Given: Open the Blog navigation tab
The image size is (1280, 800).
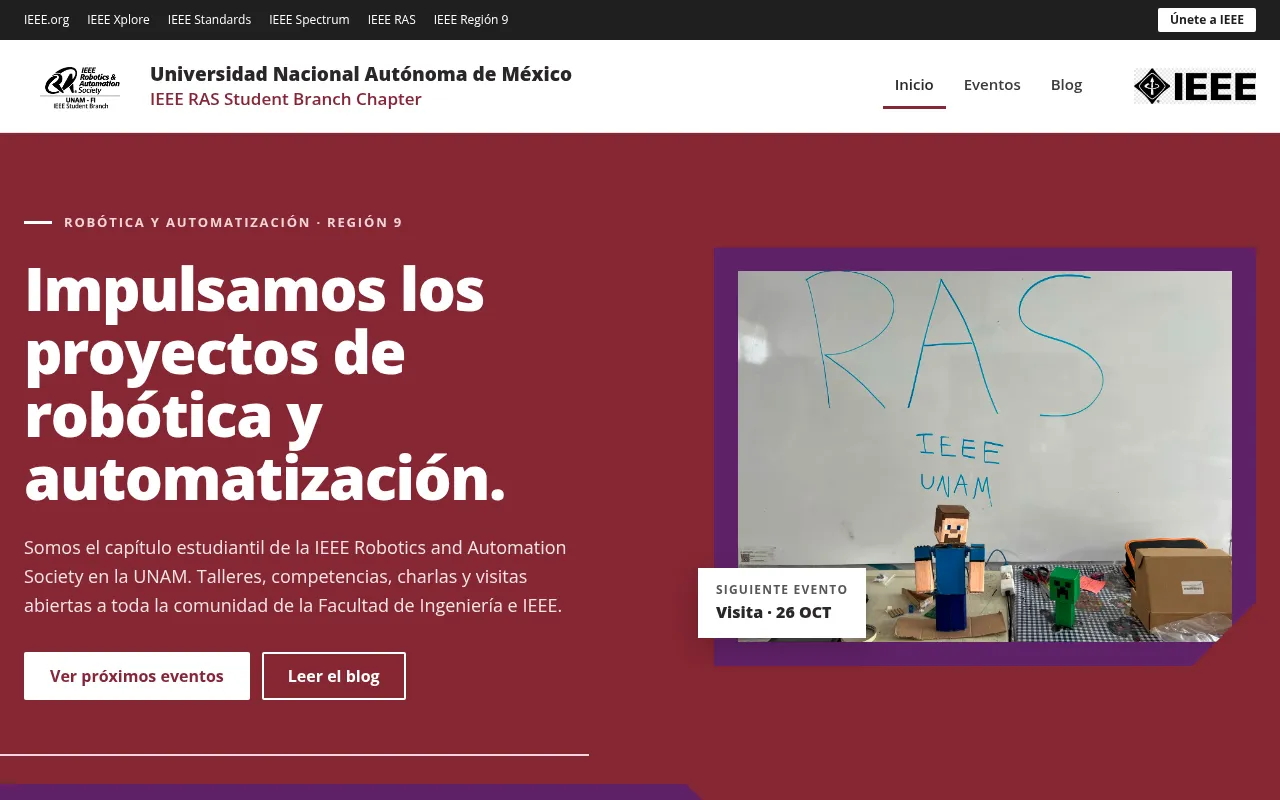Looking at the screenshot, I should click(1066, 85).
